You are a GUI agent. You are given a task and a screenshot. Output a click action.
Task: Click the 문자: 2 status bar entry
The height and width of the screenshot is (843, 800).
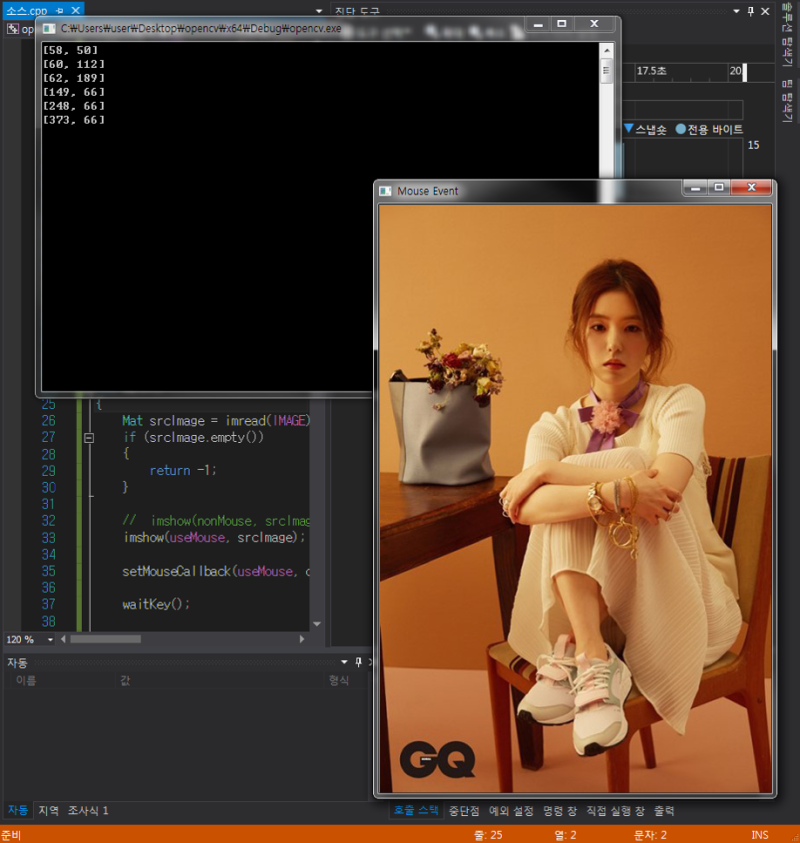tap(650, 835)
